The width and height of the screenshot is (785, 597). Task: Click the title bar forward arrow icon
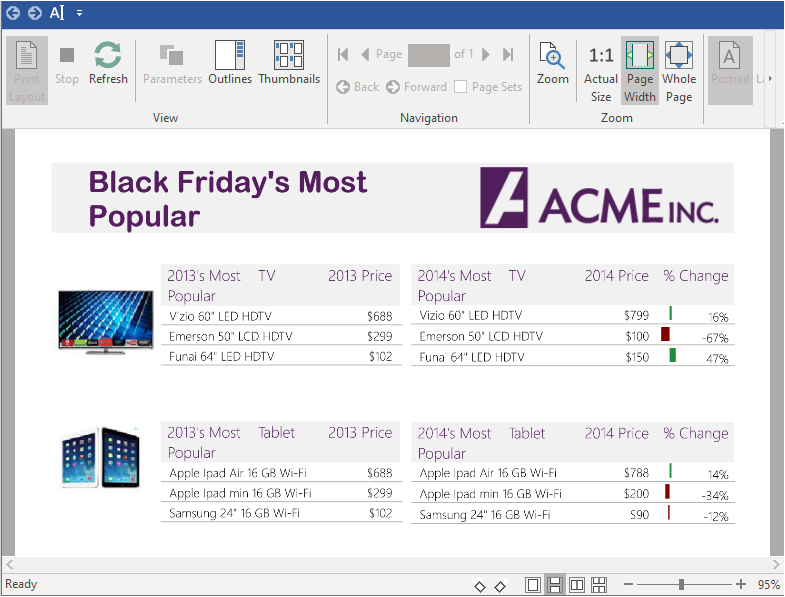34,13
